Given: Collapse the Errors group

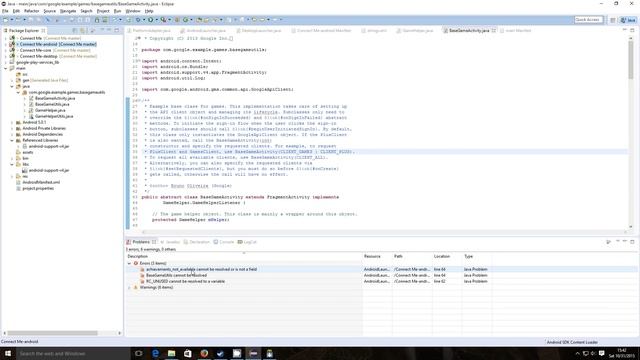Looking at the screenshot, I should coord(129,264).
